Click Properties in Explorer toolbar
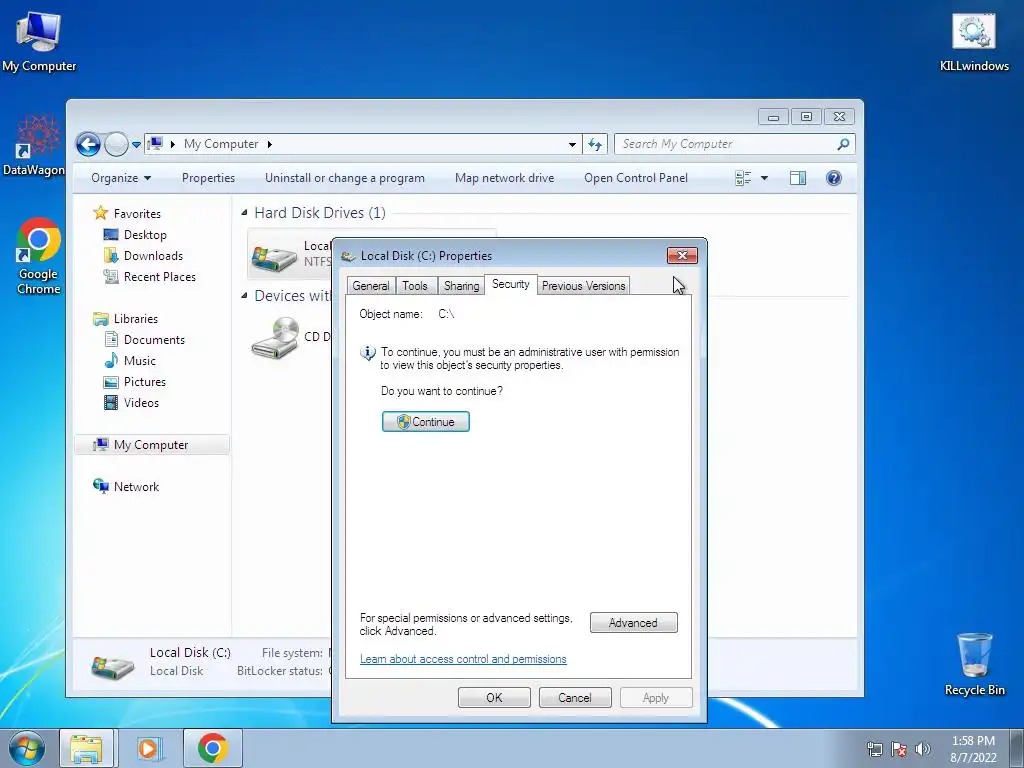Viewport: 1024px width, 768px height. [208, 178]
